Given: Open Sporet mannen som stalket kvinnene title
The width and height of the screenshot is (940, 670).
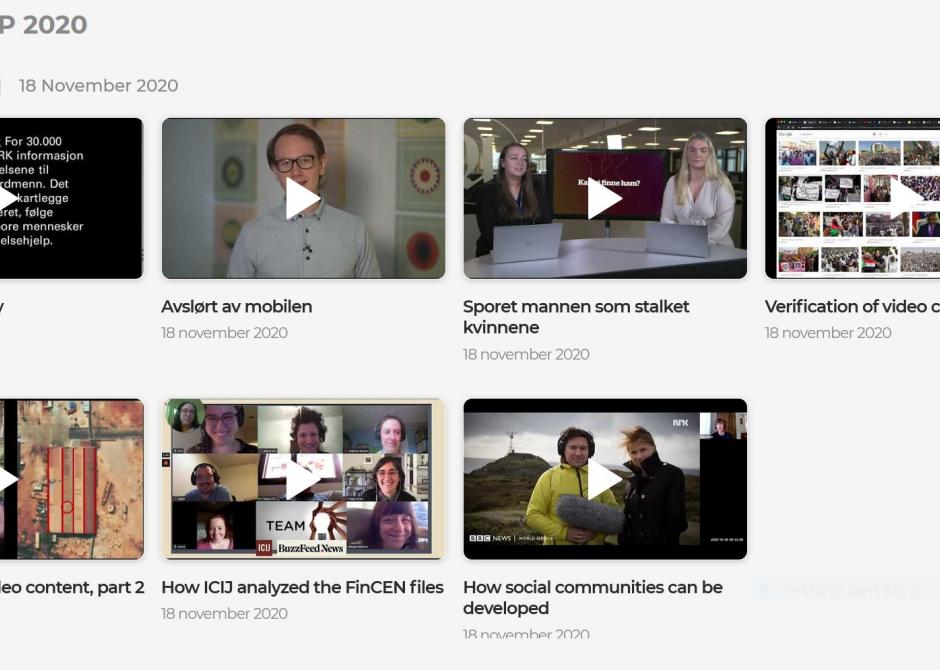Looking at the screenshot, I should (x=576, y=316).
